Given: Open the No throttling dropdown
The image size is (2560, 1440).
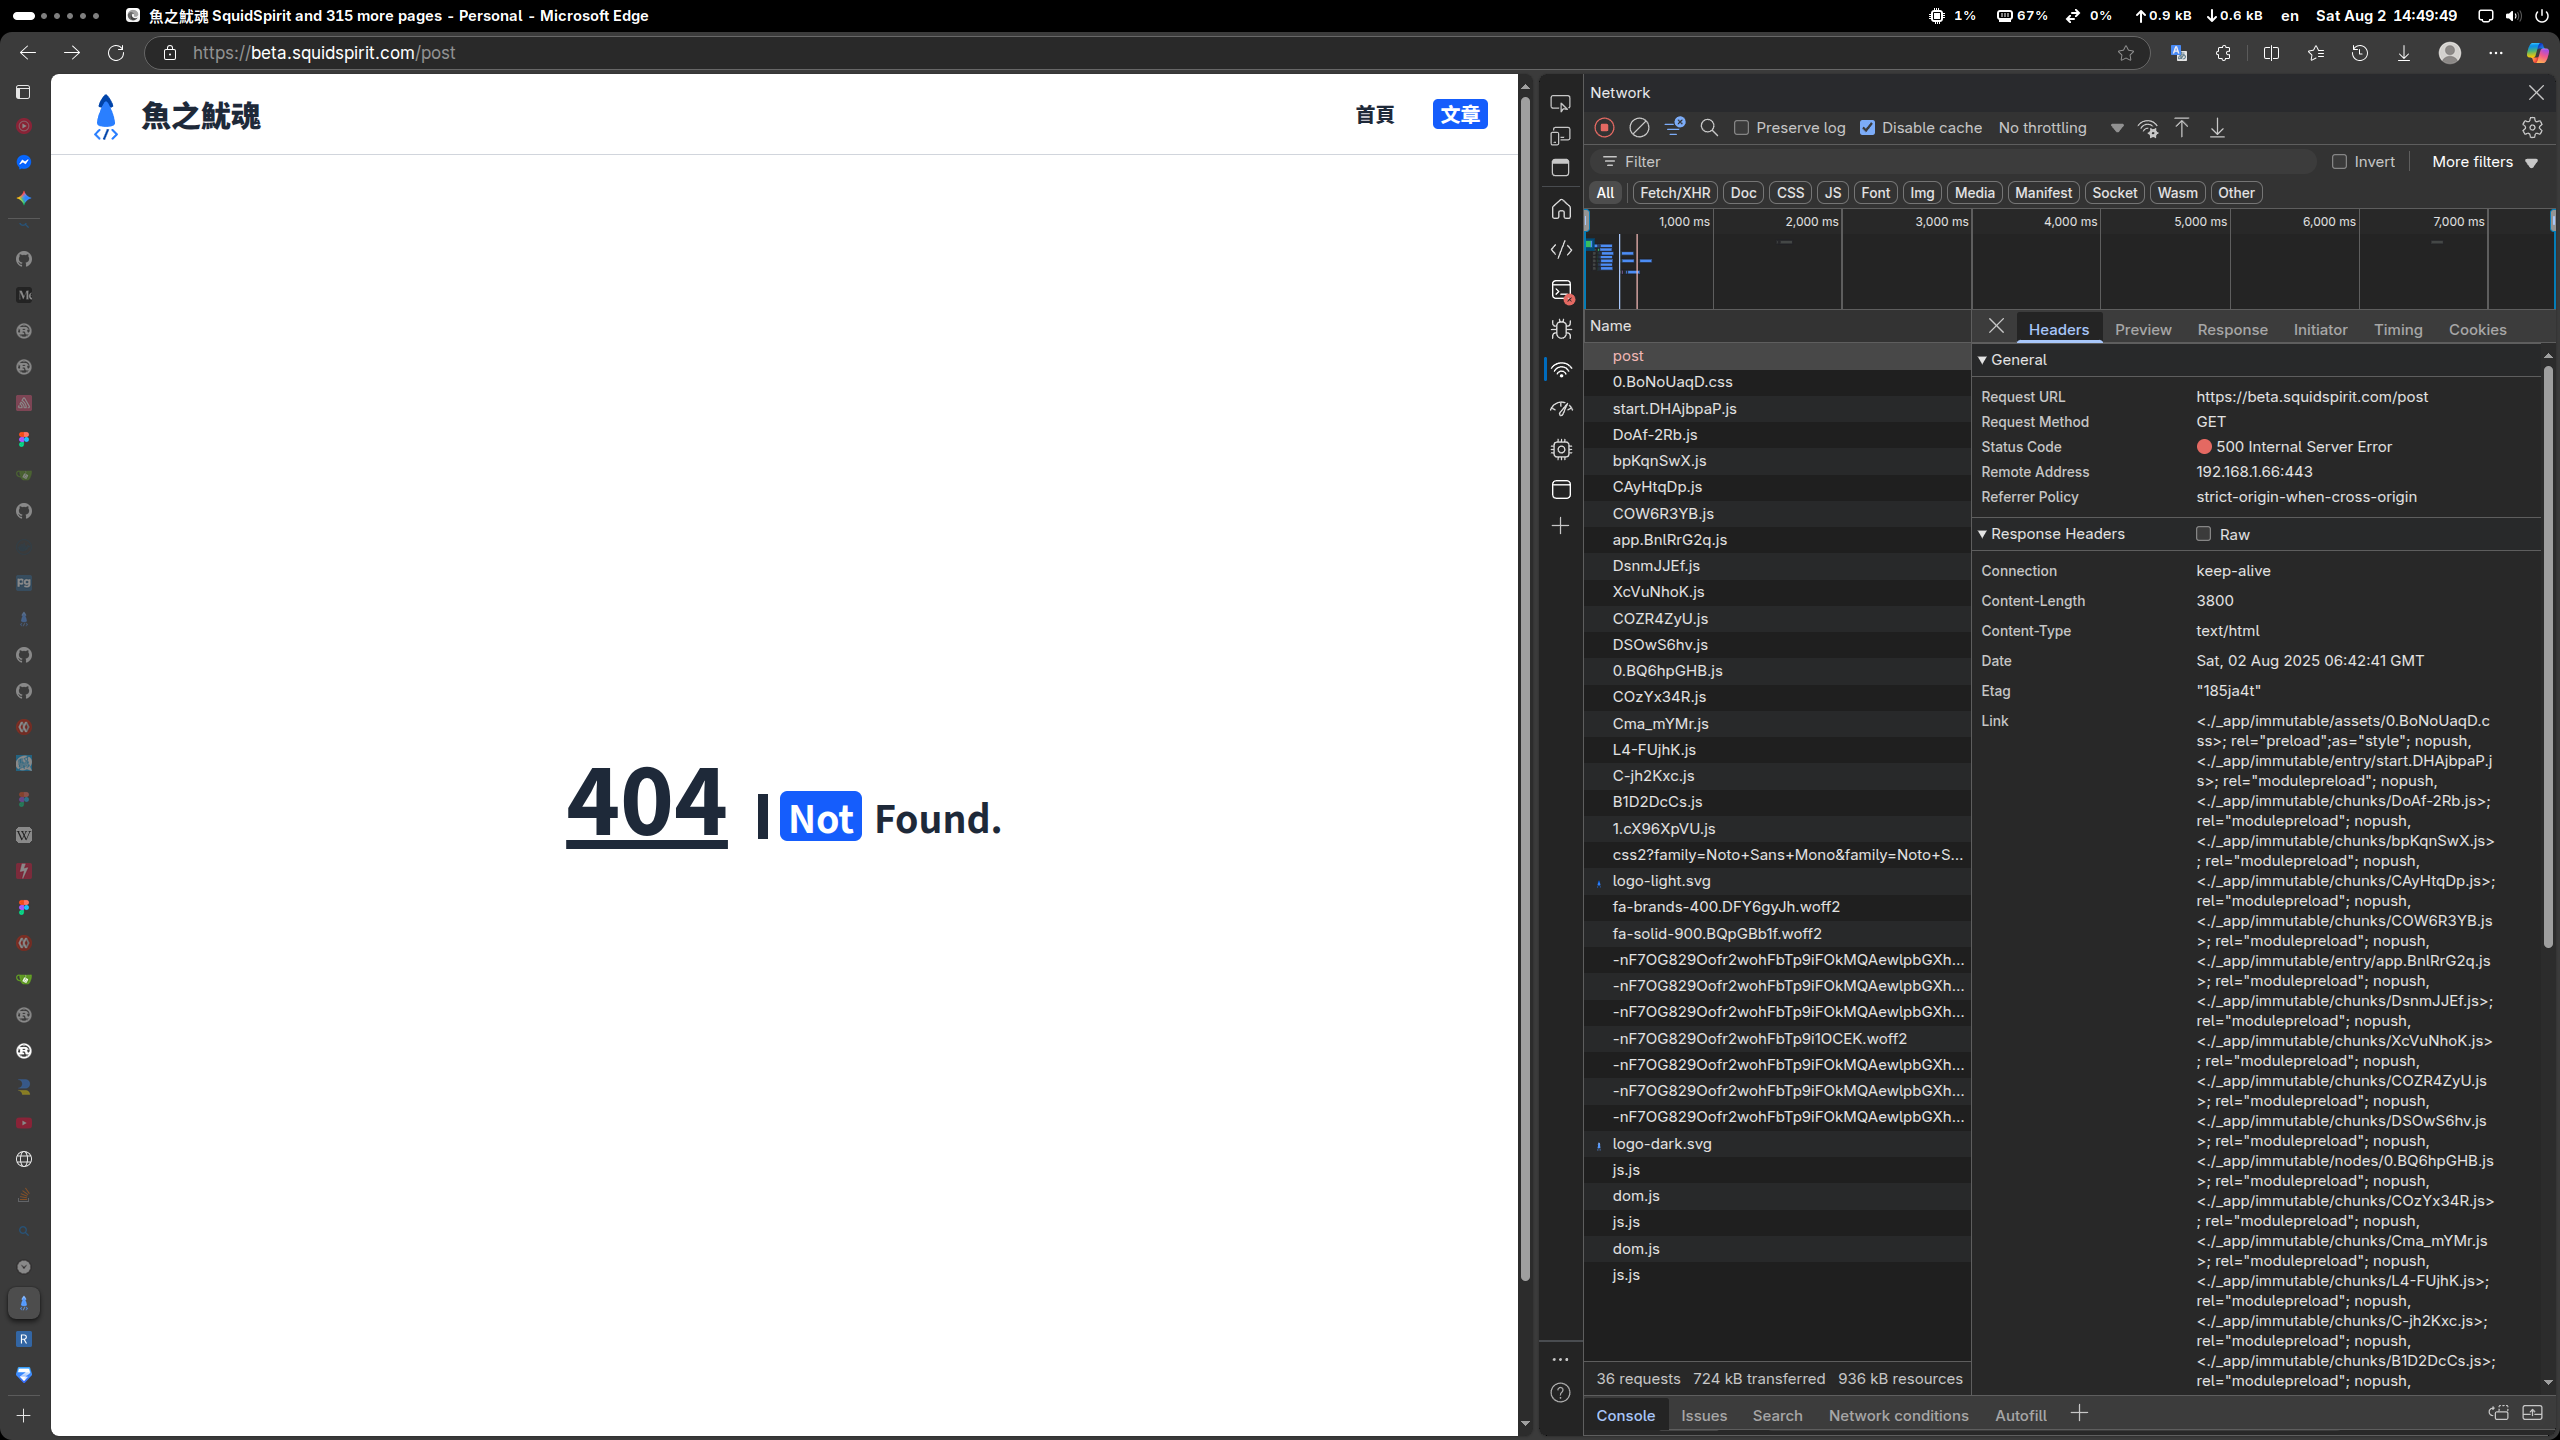Looking at the screenshot, I should [x=2060, y=128].
